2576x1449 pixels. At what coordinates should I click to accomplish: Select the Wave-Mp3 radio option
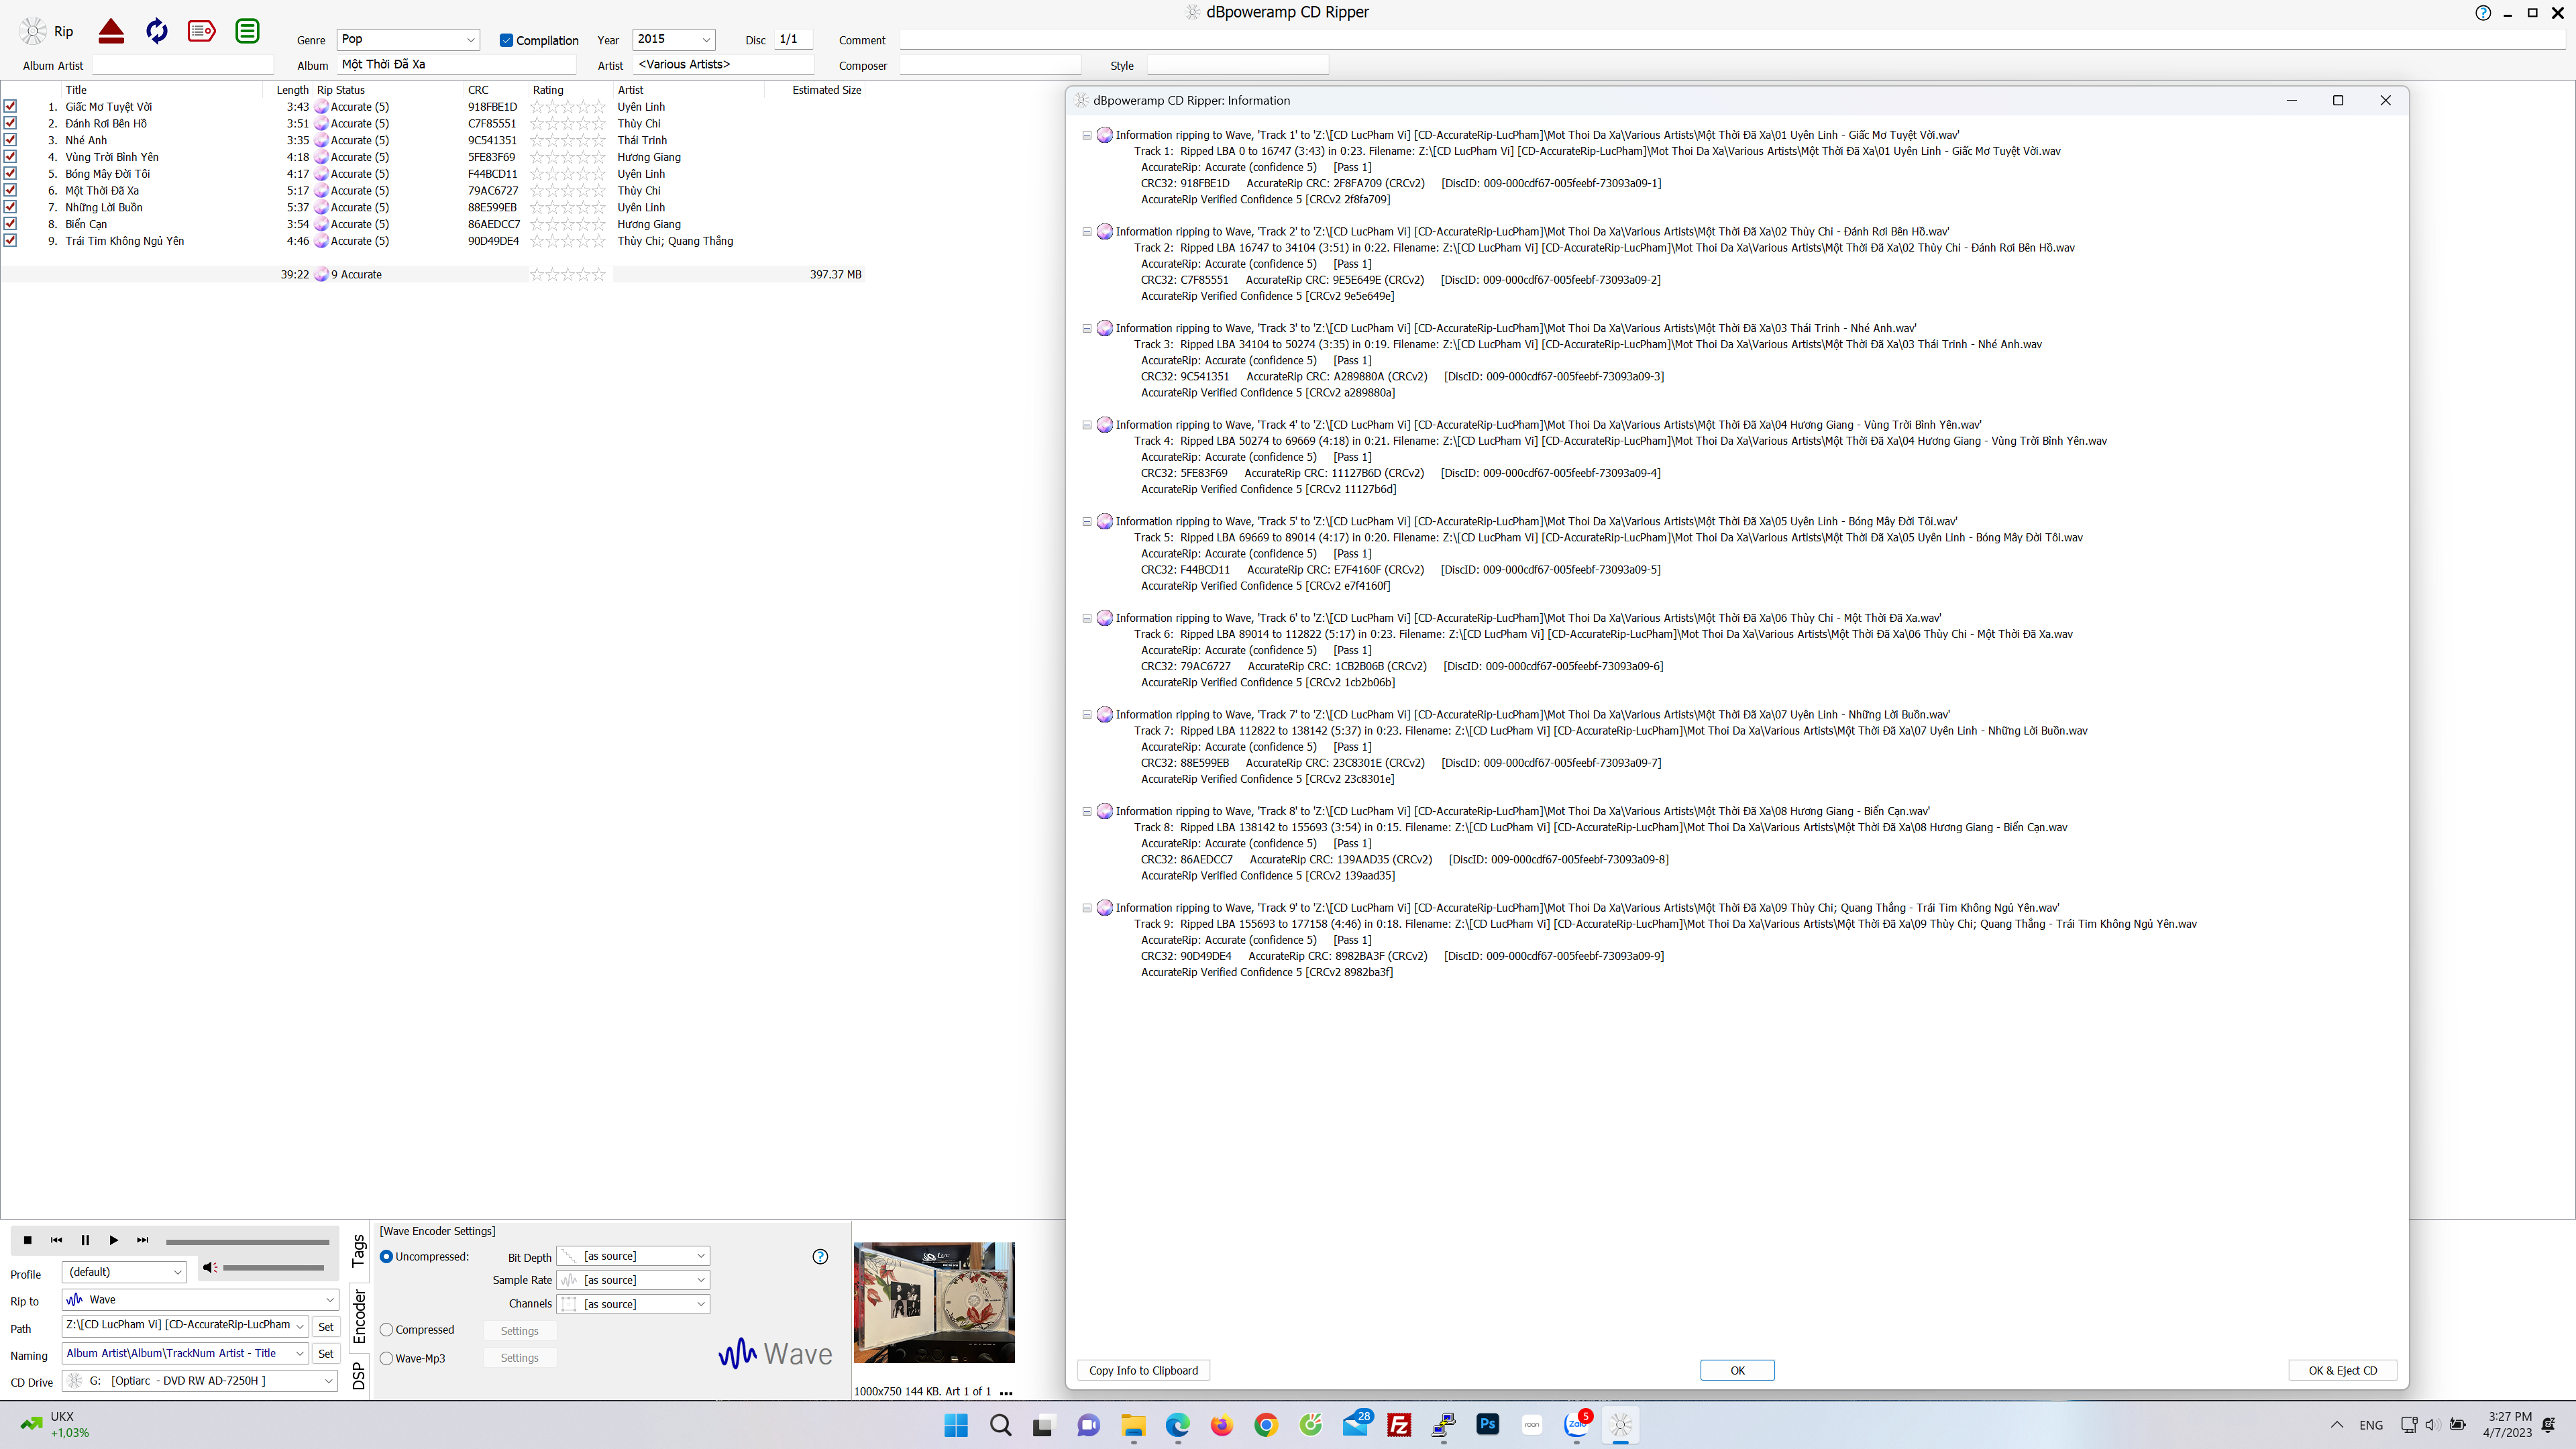tap(386, 1359)
